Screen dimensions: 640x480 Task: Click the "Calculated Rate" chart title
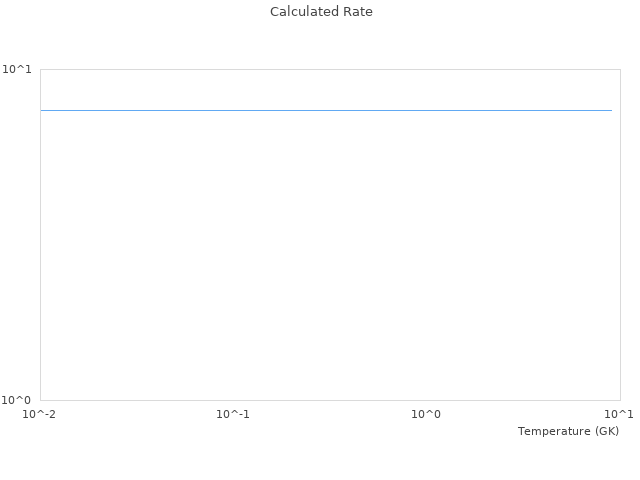click(x=321, y=12)
